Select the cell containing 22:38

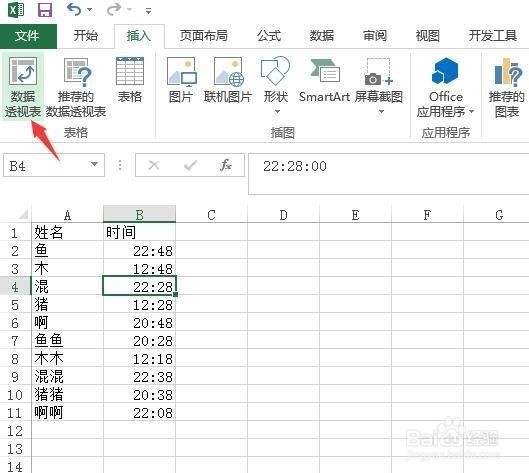point(139,376)
